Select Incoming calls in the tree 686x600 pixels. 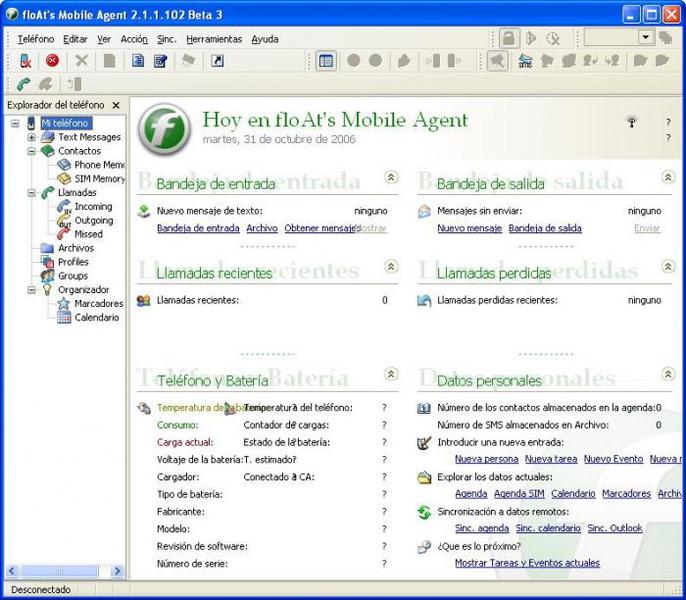[93, 207]
